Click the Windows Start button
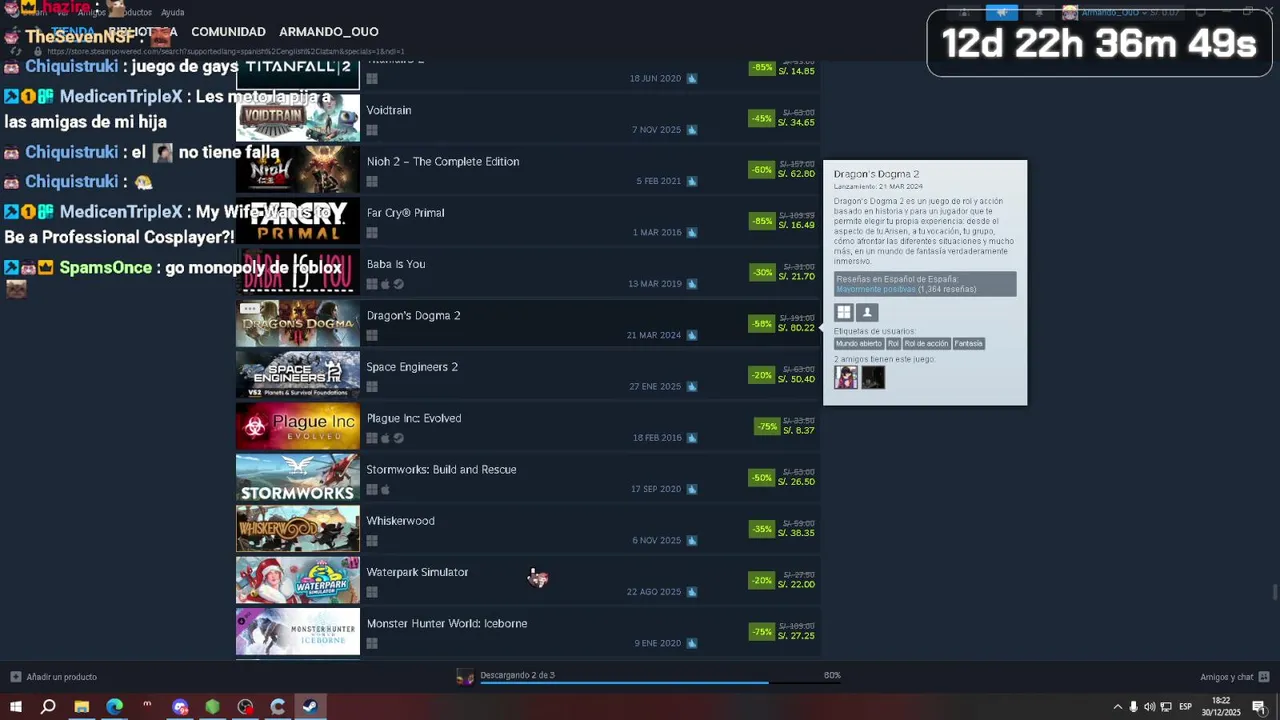1280x720 pixels. [15, 707]
